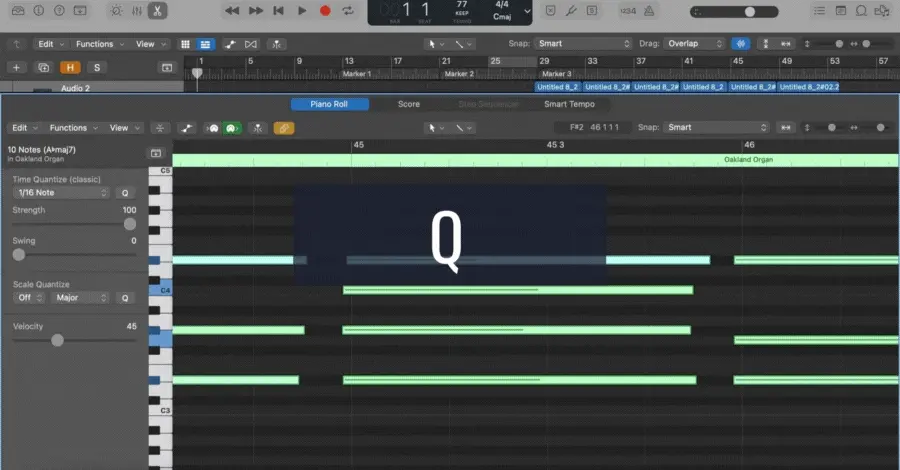Screen dimensions: 900x470
Task: Open 1/16 Note time quantize dropdown
Action: click(61, 193)
